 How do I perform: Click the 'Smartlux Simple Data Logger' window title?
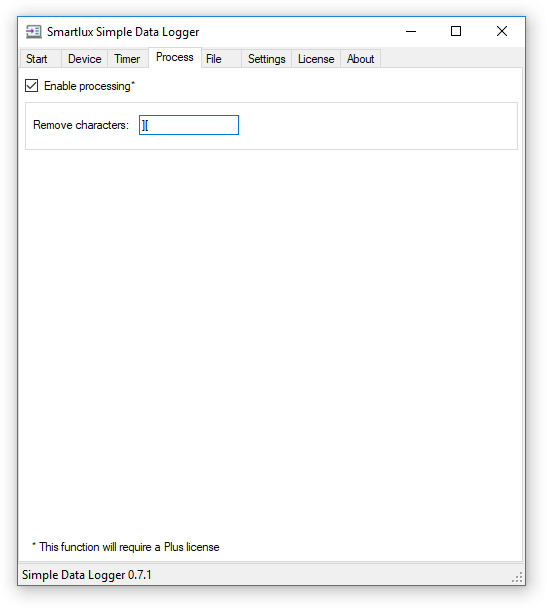(x=123, y=32)
